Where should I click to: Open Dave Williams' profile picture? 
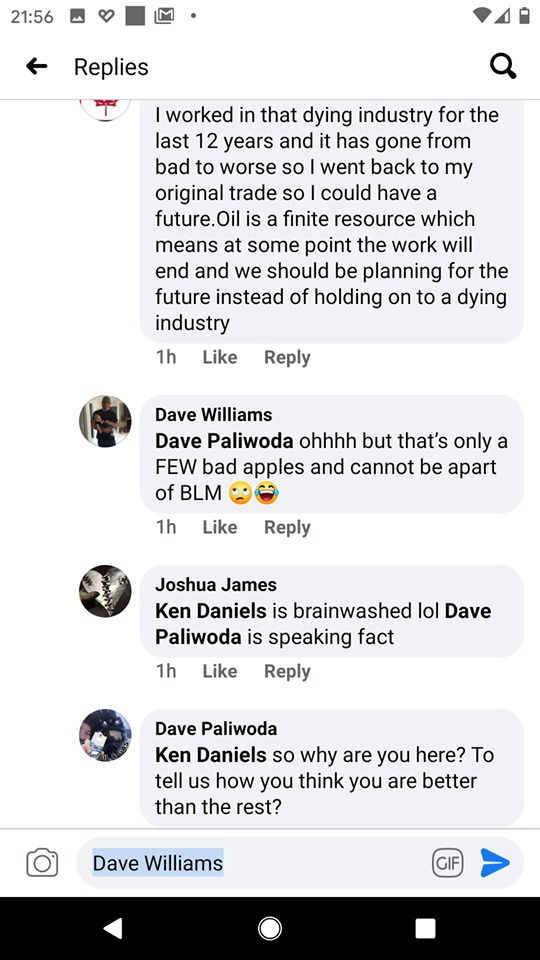coord(105,421)
